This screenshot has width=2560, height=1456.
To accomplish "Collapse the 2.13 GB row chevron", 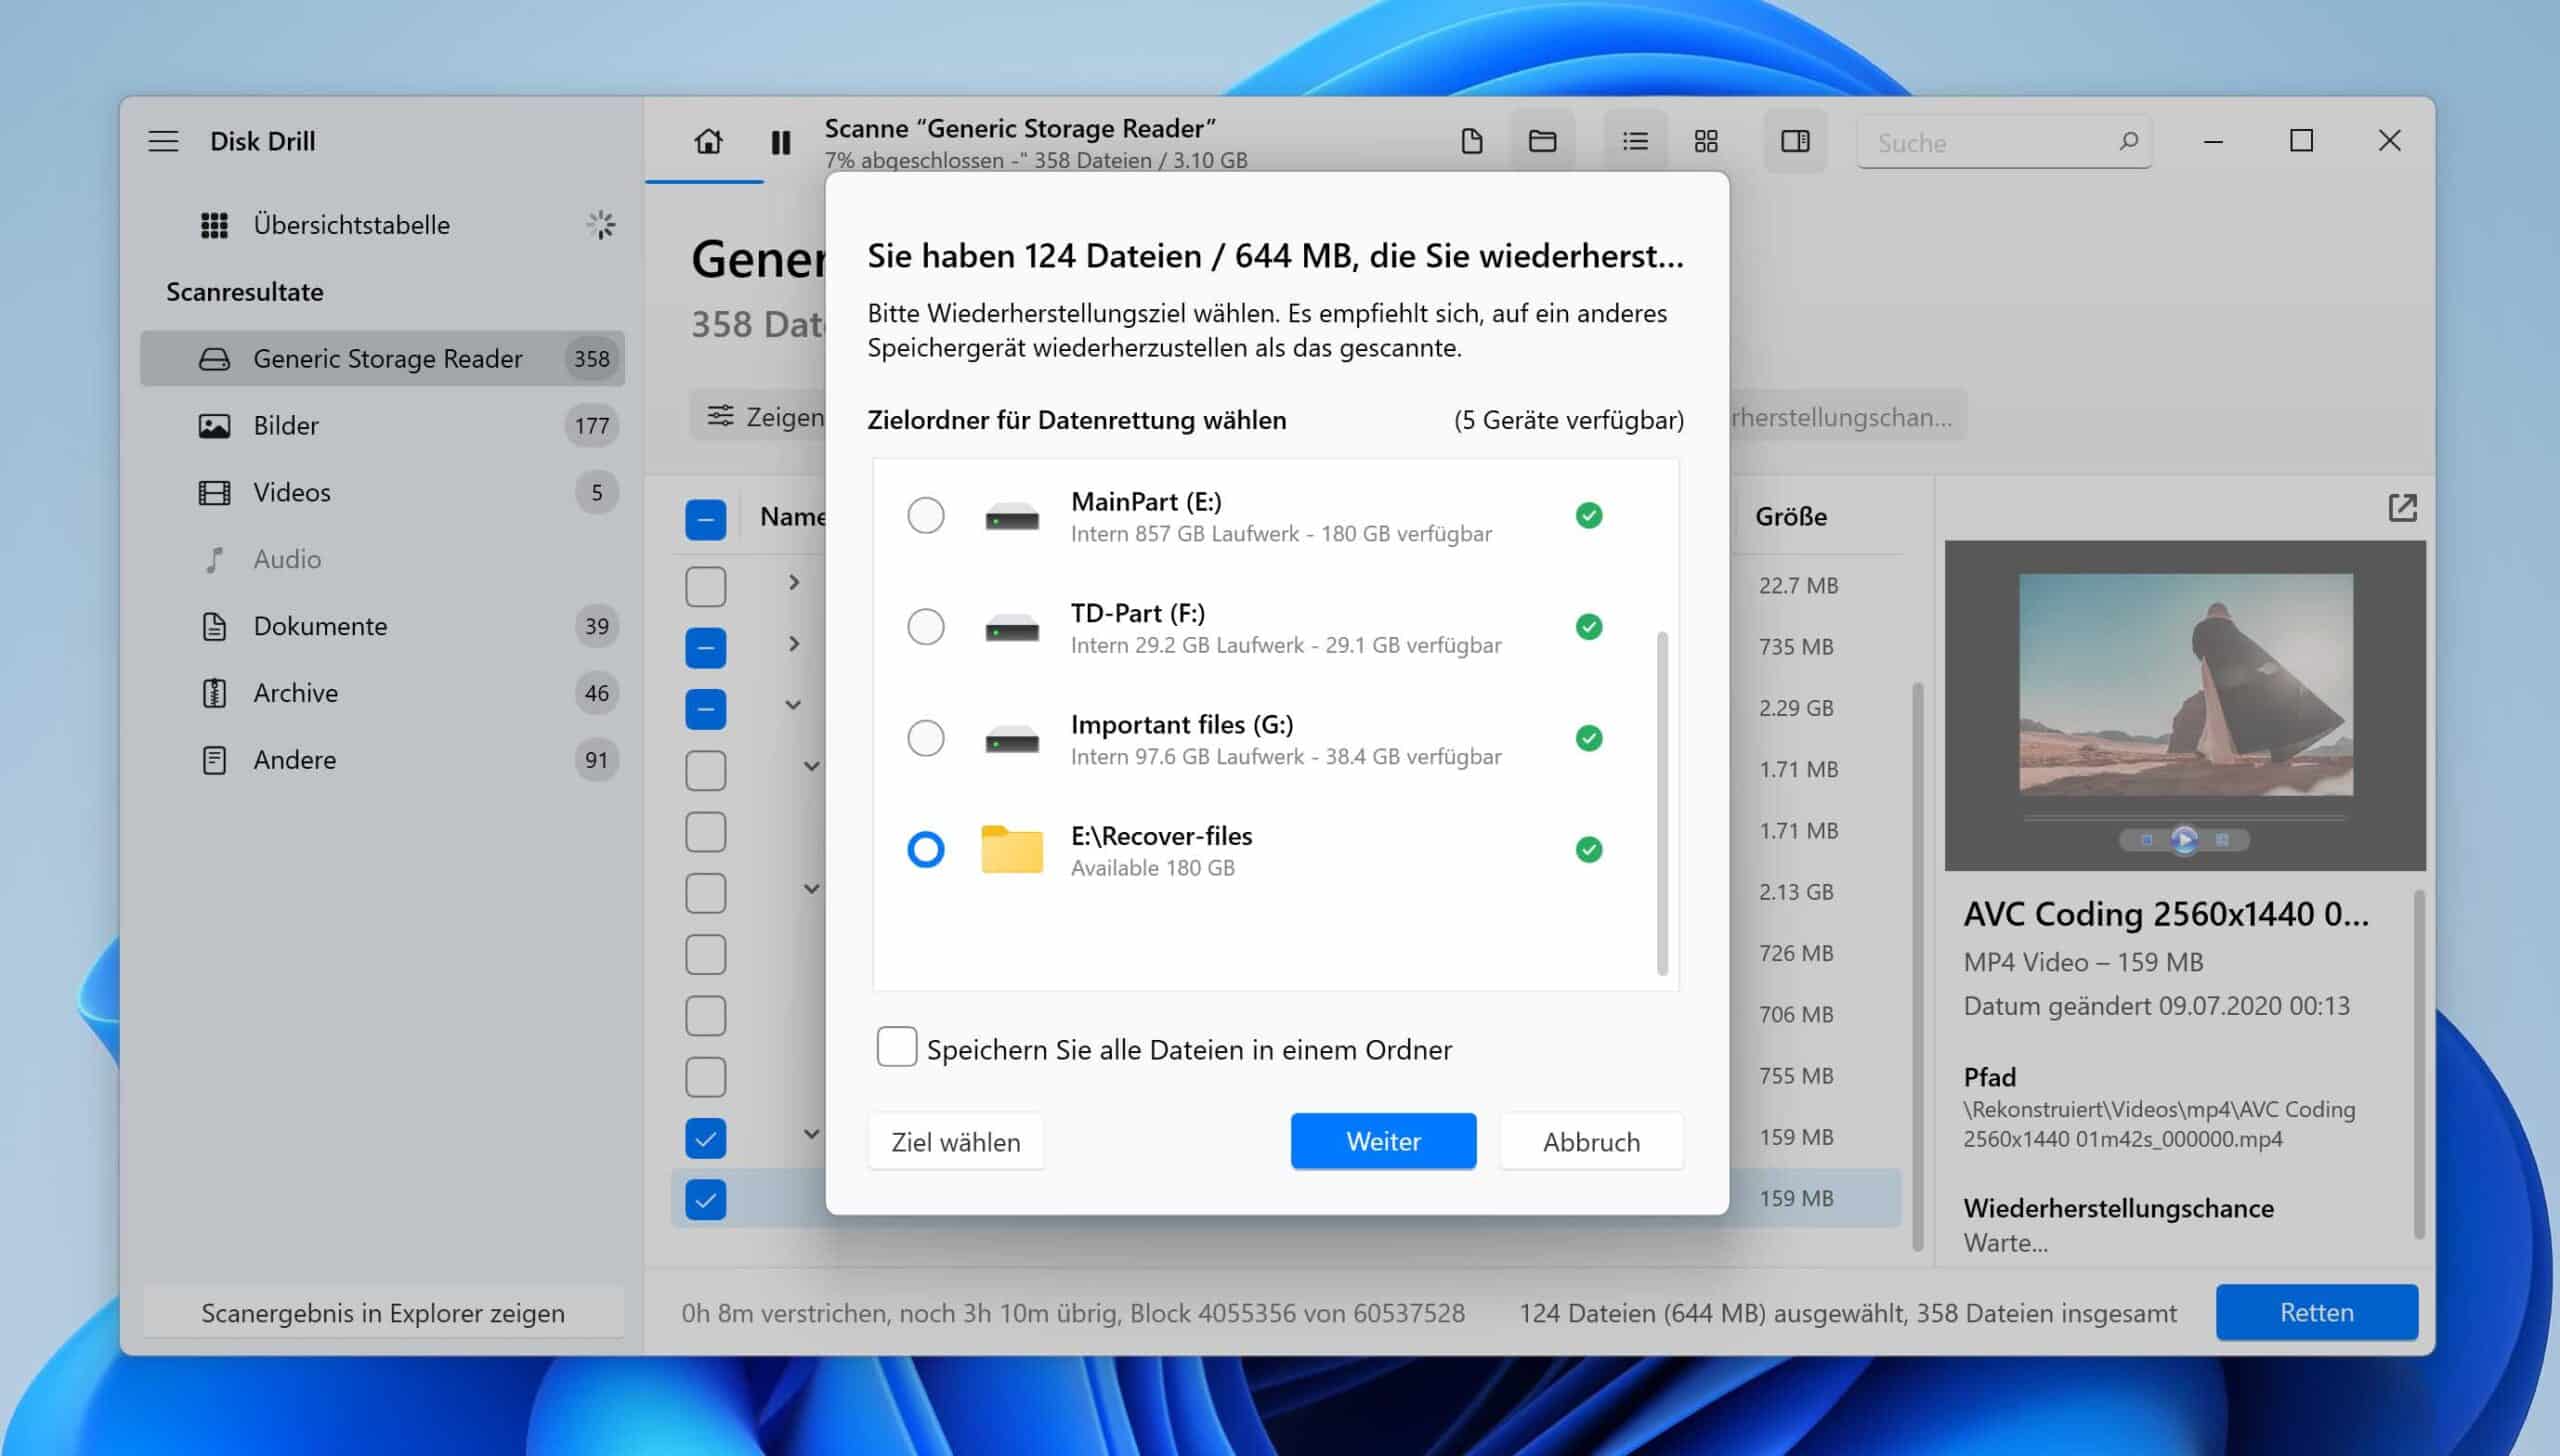I will click(812, 889).
